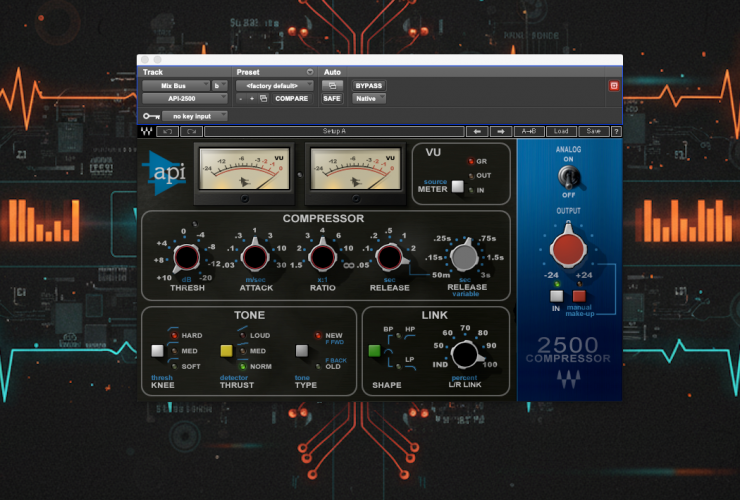The height and width of the screenshot is (500, 740).
Task: Toggle the automation SAFE button
Action: (332, 98)
